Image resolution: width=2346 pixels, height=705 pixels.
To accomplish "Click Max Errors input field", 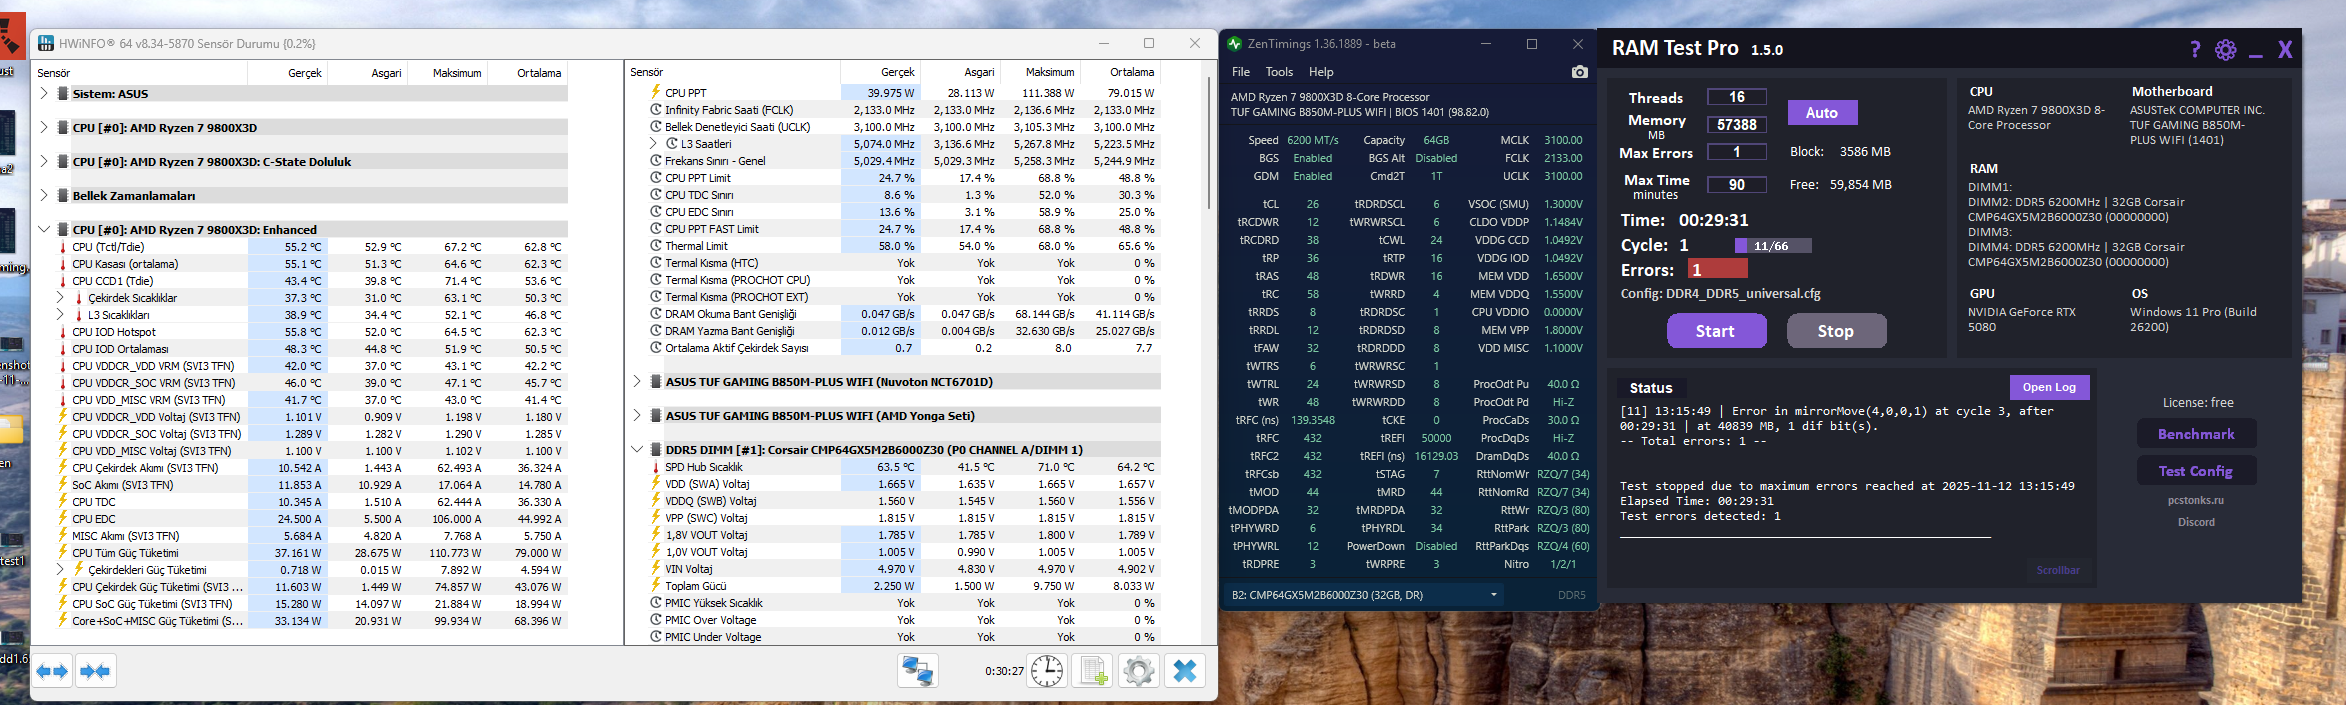I will tap(1737, 152).
